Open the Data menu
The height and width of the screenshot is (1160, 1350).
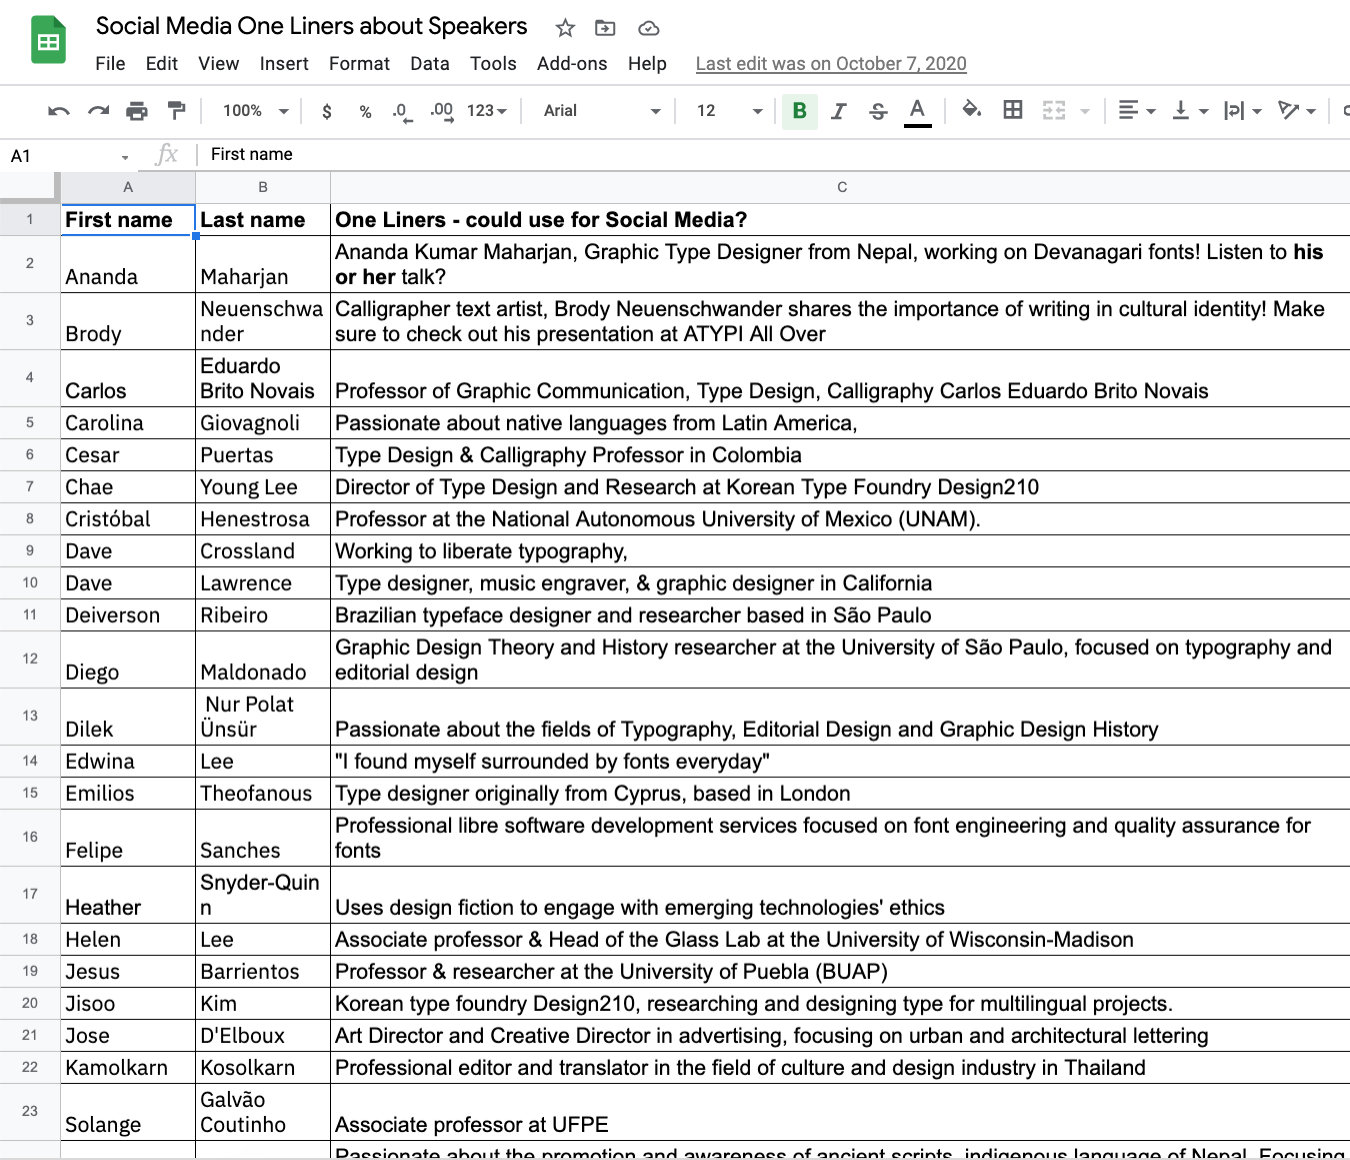tap(429, 64)
